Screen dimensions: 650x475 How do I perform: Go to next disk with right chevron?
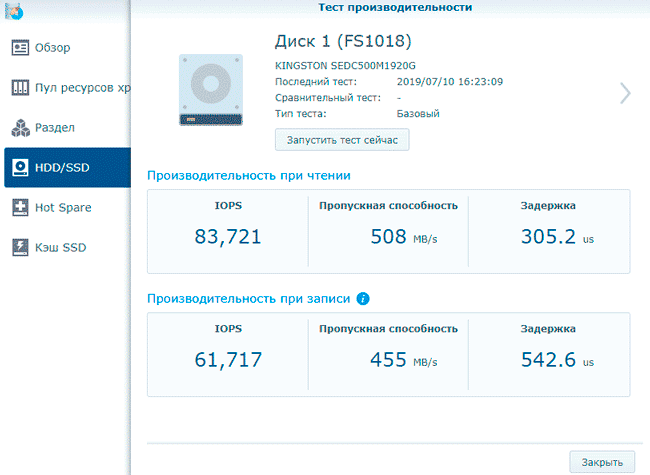pos(625,93)
